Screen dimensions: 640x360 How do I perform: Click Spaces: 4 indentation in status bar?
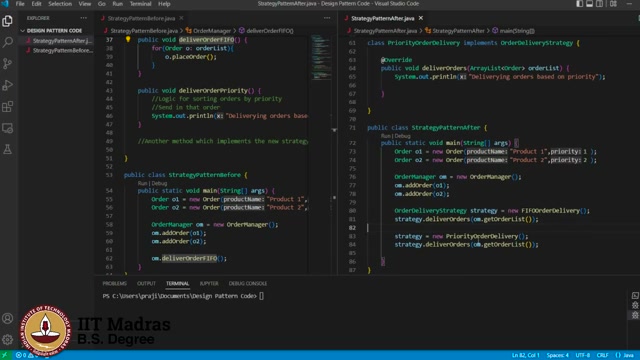tap(557, 355)
